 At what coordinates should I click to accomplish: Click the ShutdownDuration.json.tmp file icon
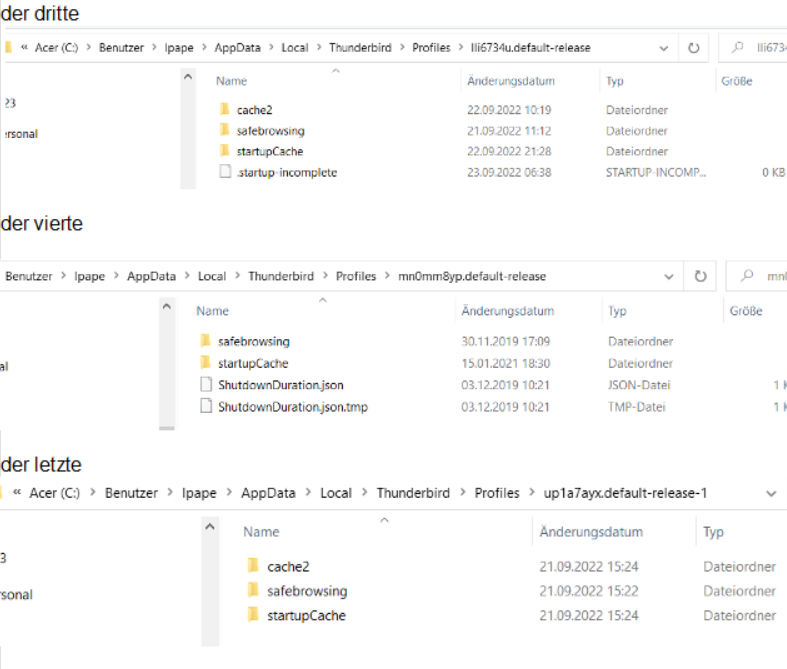(x=206, y=406)
